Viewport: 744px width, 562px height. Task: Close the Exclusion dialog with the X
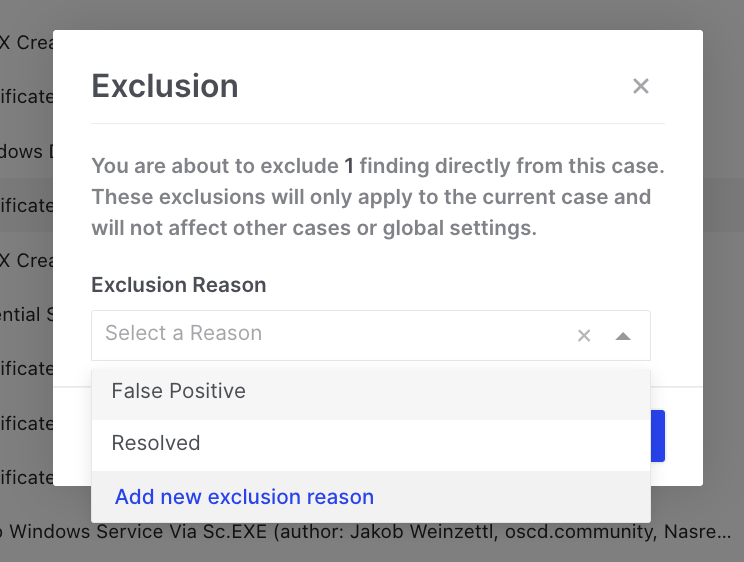pyautogui.click(x=641, y=86)
